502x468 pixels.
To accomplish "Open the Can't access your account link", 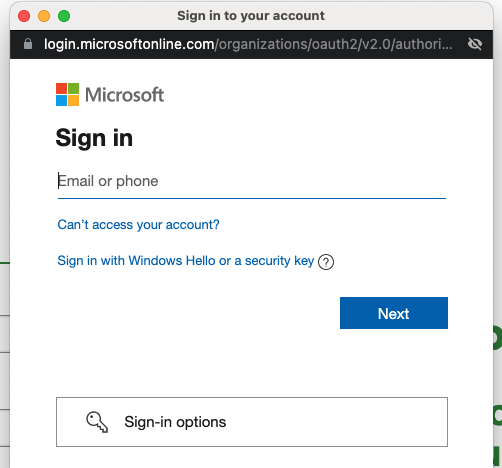I will (138, 225).
